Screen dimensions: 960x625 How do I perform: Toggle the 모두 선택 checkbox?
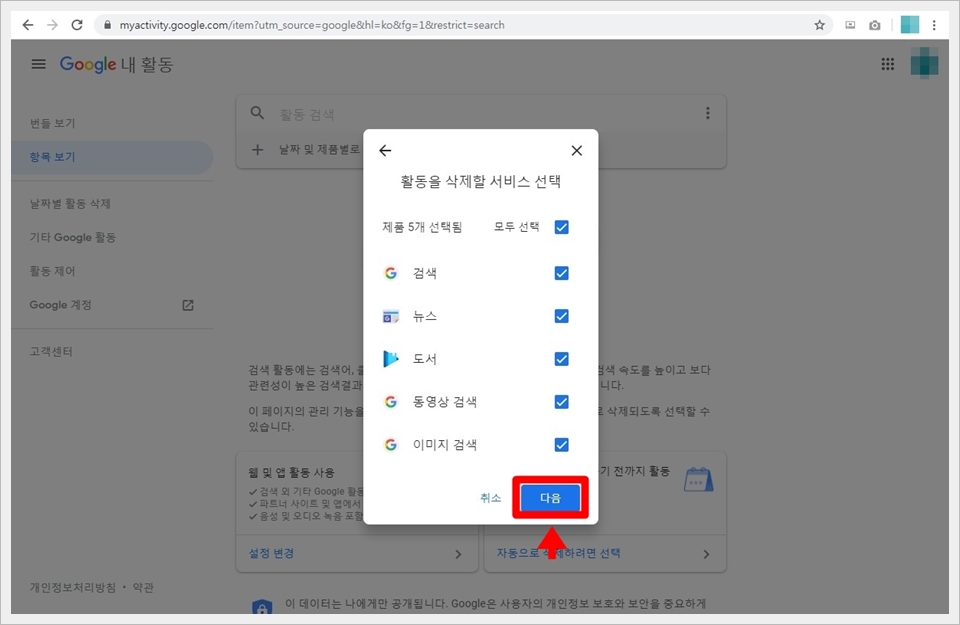click(x=561, y=227)
